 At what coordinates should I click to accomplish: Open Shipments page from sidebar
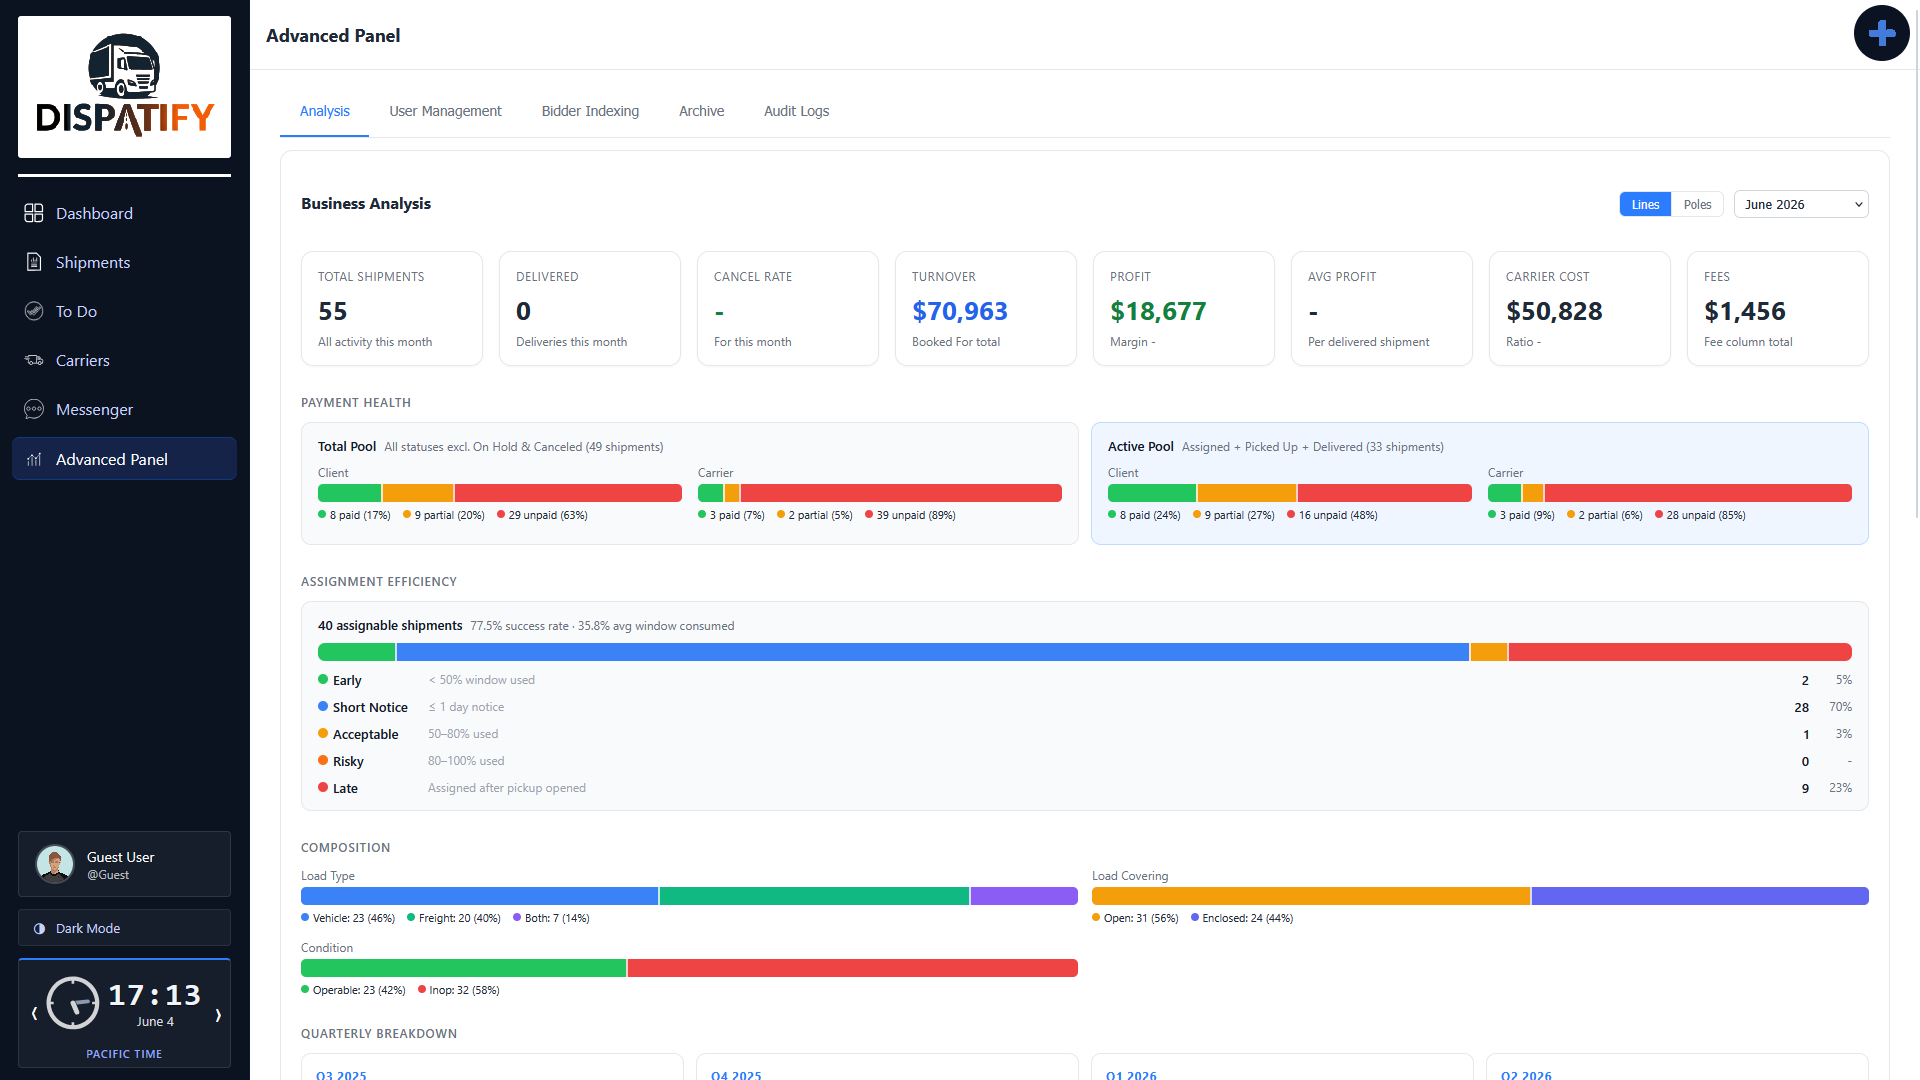click(124, 262)
